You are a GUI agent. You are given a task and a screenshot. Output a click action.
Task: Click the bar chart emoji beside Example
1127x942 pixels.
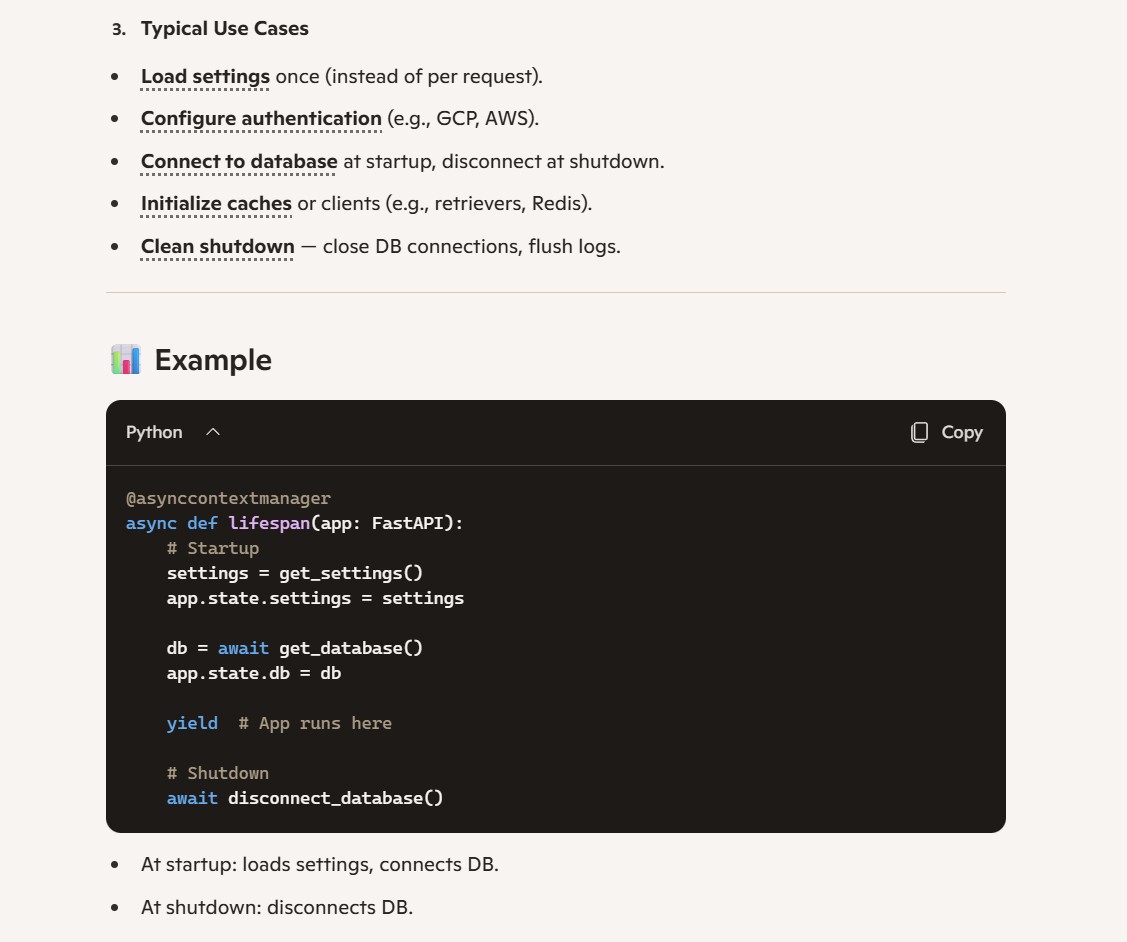[x=126, y=359]
